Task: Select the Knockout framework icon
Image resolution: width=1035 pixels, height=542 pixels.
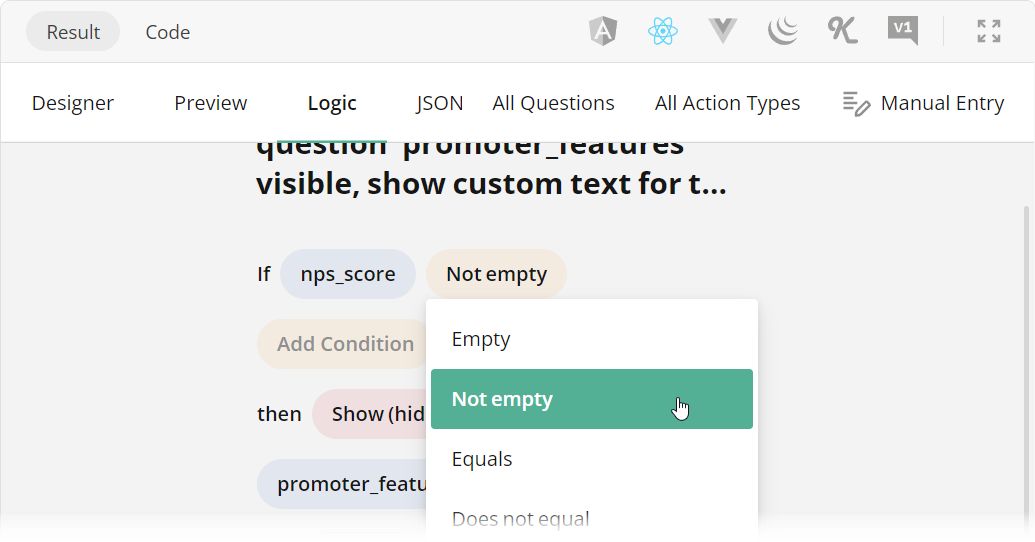Action: [x=843, y=31]
